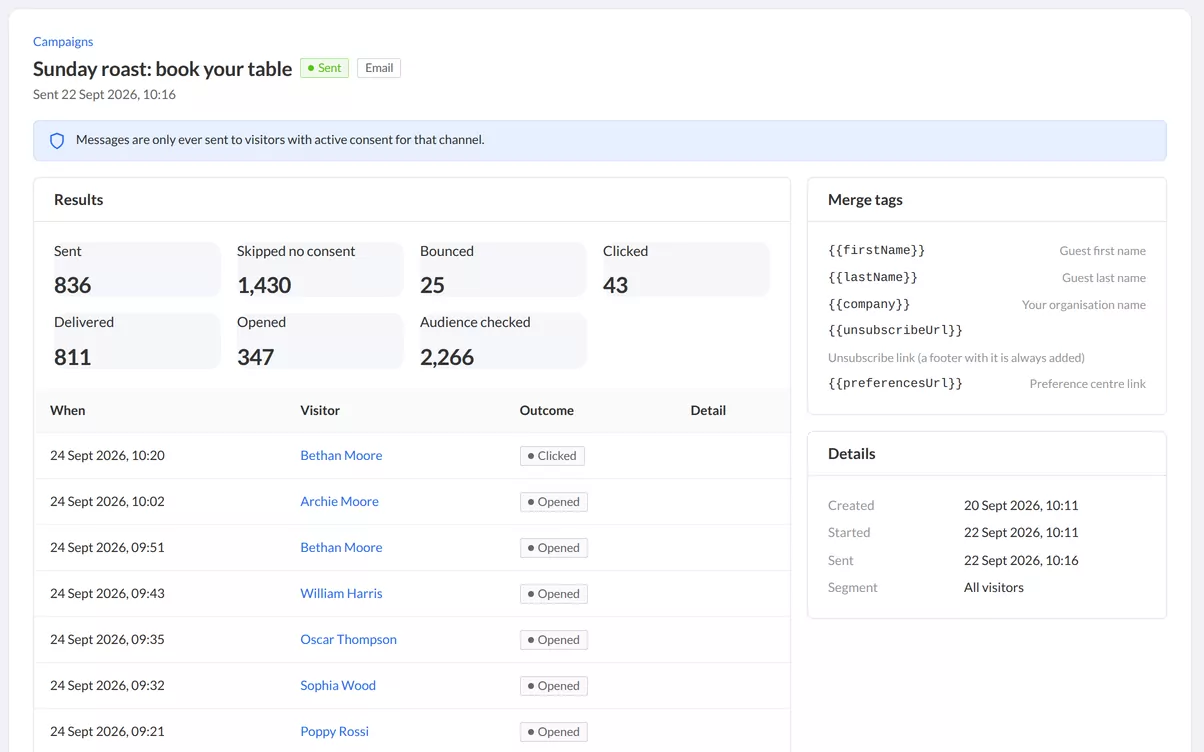The image size is (1204, 752).
Task: Click timestamp 24 Sept 2026, 10:02
Action: (x=107, y=501)
